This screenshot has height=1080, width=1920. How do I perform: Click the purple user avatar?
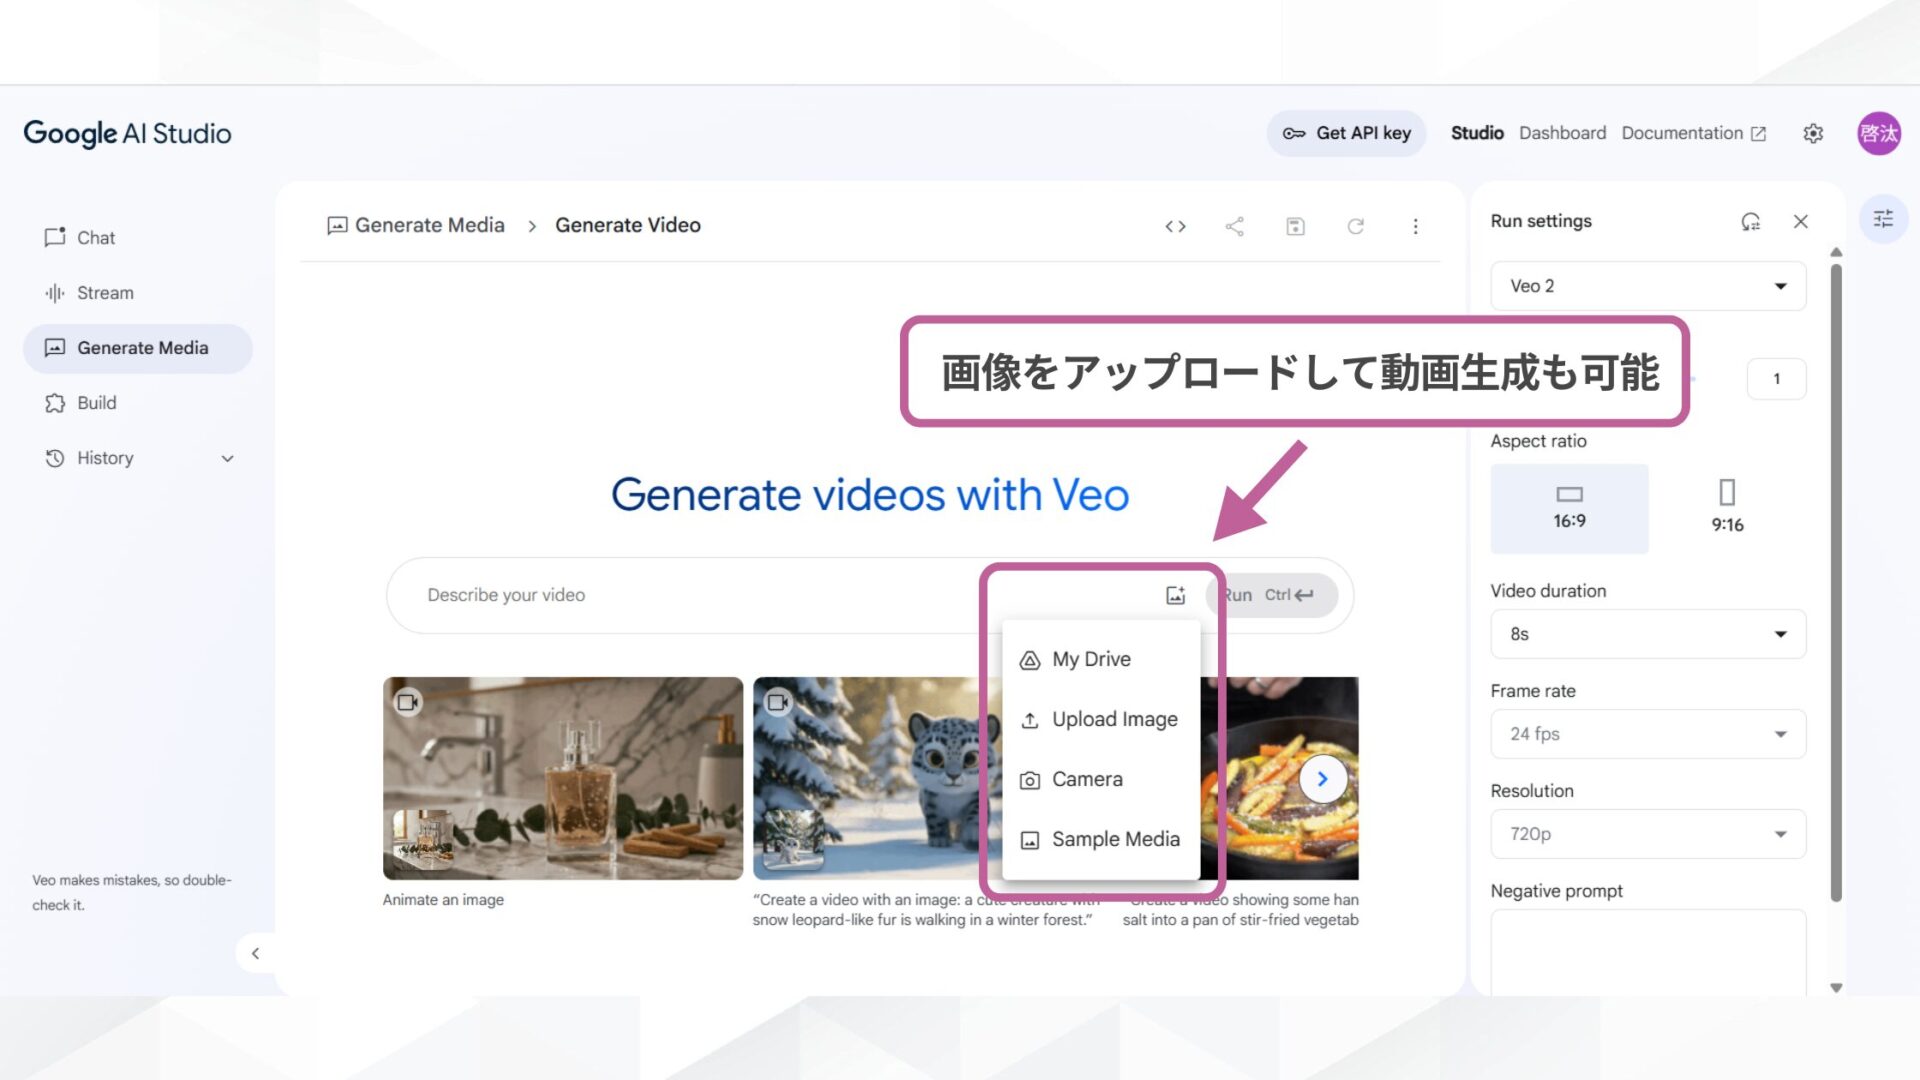tap(1878, 133)
